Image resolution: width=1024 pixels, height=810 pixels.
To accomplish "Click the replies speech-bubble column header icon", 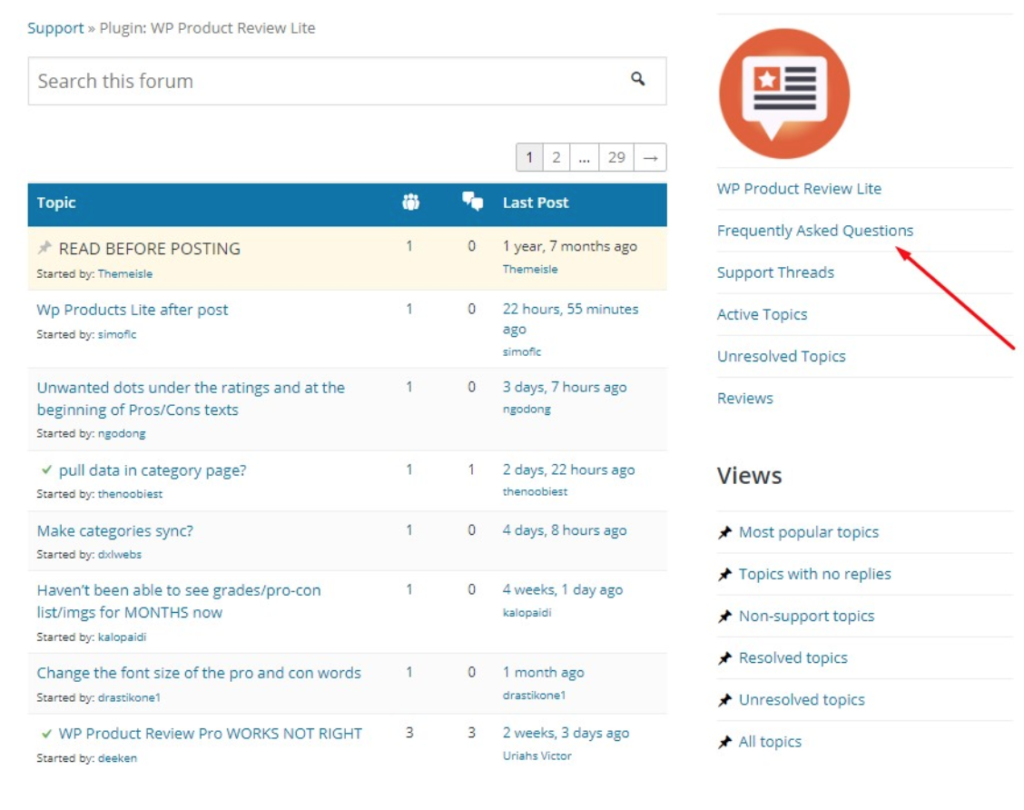I will point(472,202).
